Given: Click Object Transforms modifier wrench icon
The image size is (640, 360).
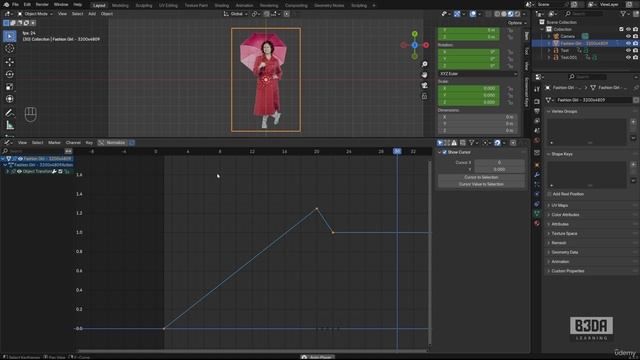Looking at the screenshot, I should pyautogui.click(x=54, y=172).
